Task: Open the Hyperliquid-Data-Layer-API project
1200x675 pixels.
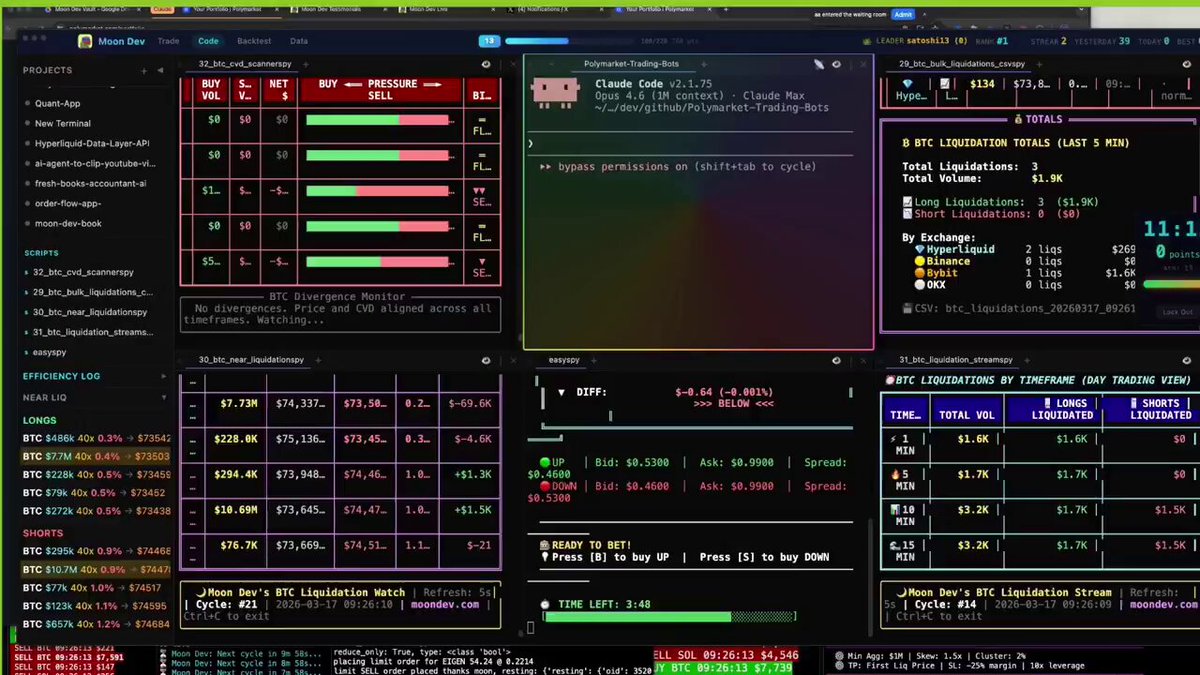Action: pyautogui.click(x=92, y=143)
